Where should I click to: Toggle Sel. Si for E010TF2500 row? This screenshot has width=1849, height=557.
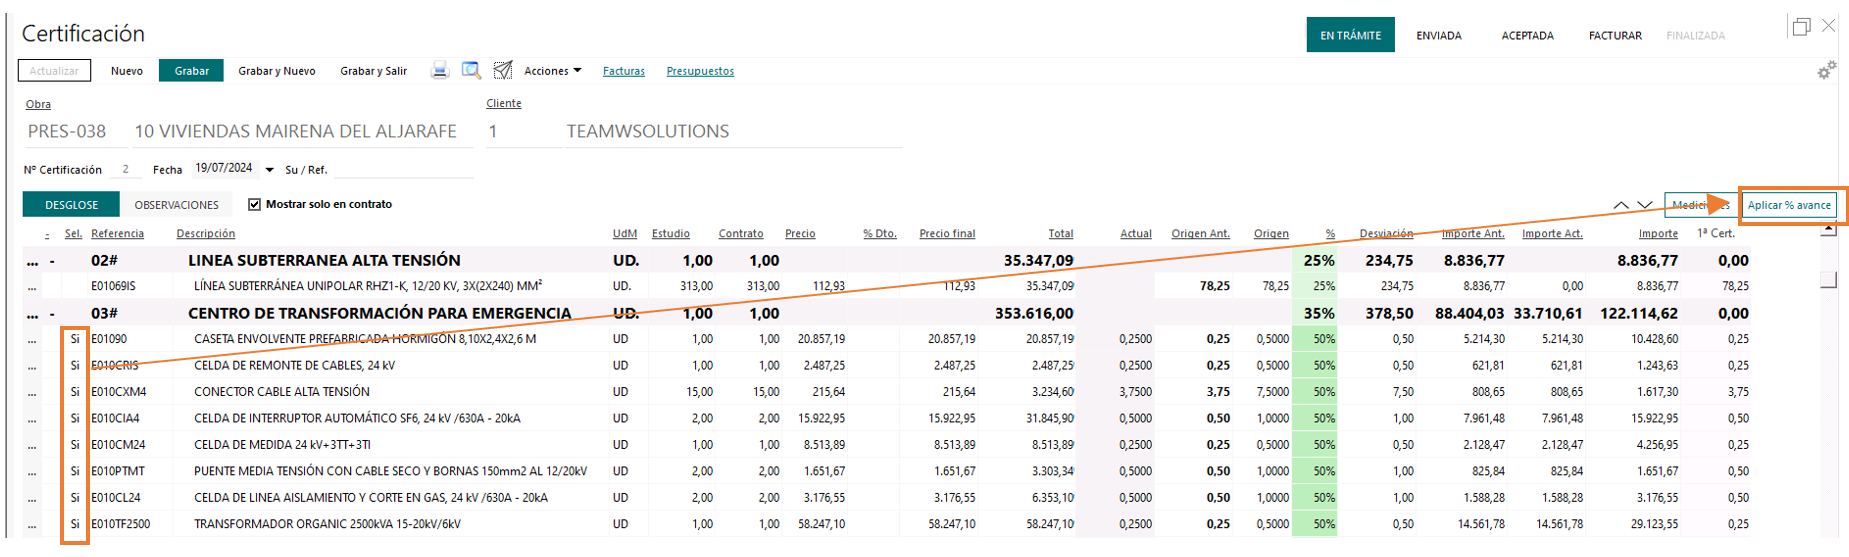tap(75, 524)
